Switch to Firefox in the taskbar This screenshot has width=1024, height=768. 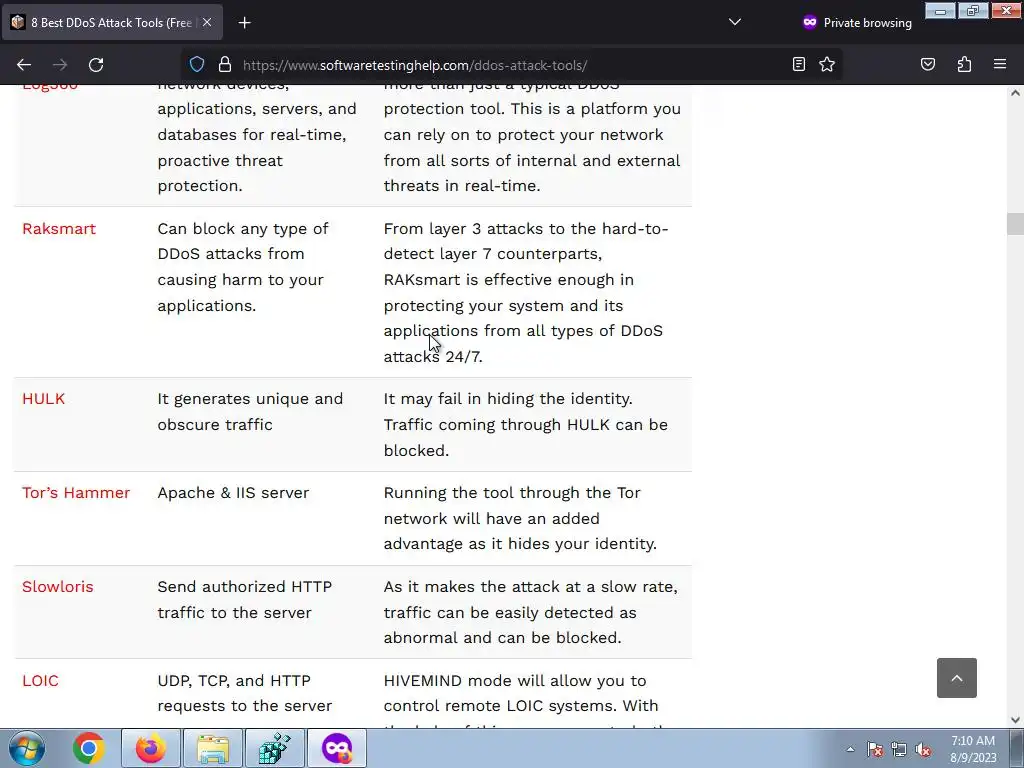(x=151, y=748)
